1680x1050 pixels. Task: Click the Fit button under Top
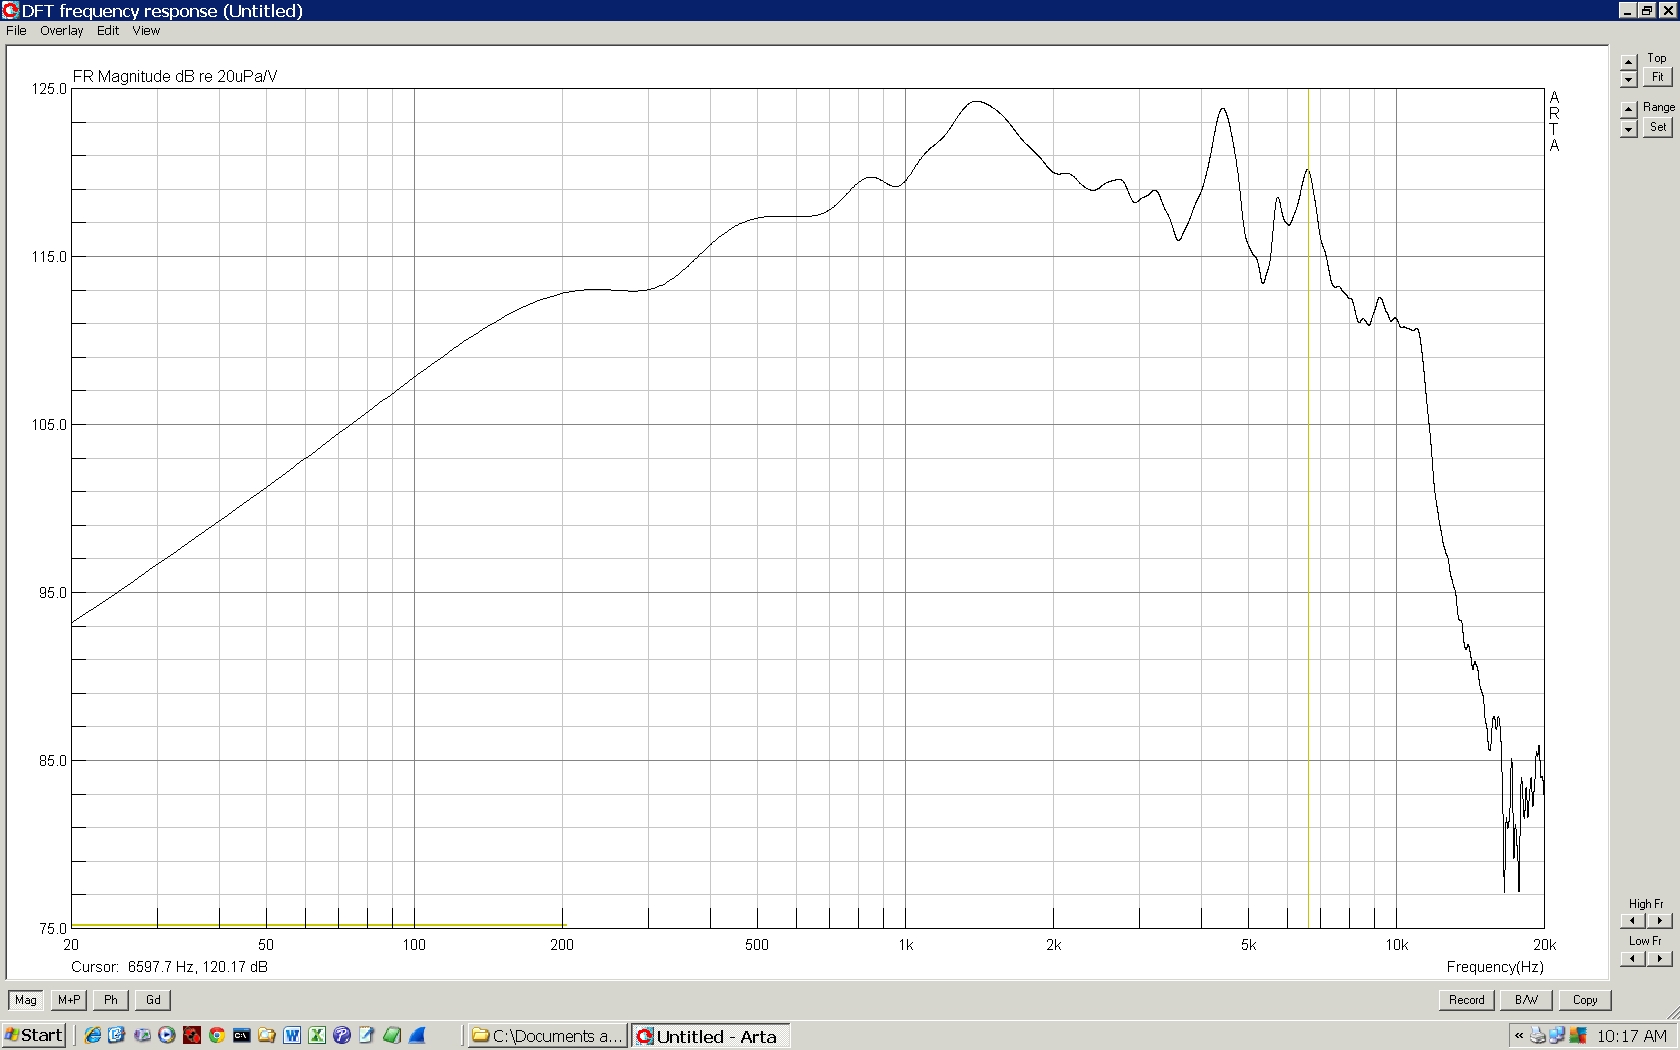point(1658,78)
